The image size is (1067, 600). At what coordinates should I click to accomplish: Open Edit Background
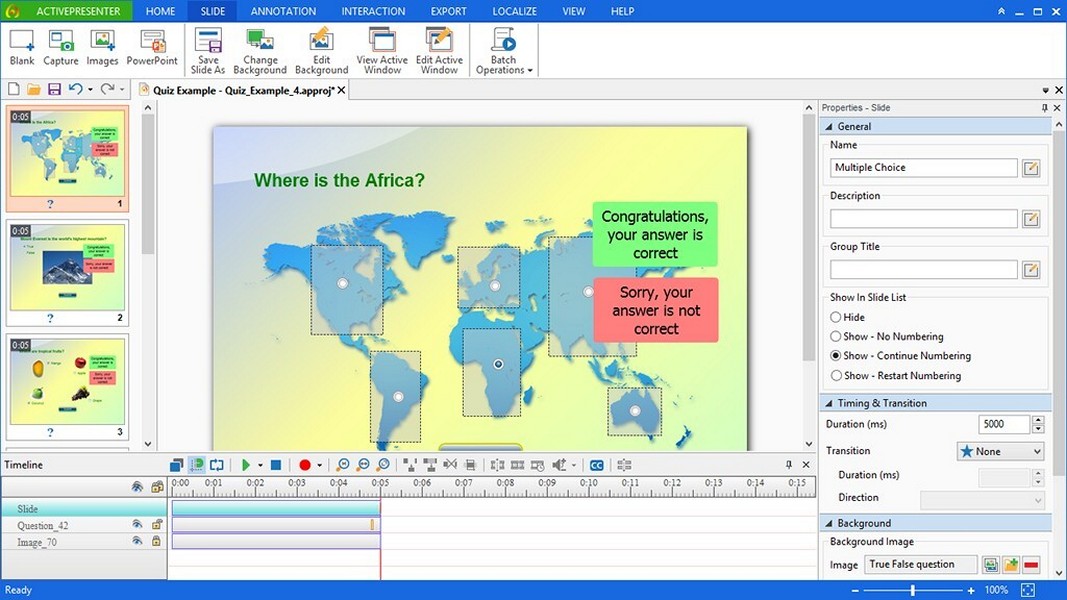pyautogui.click(x=321, y=51)
